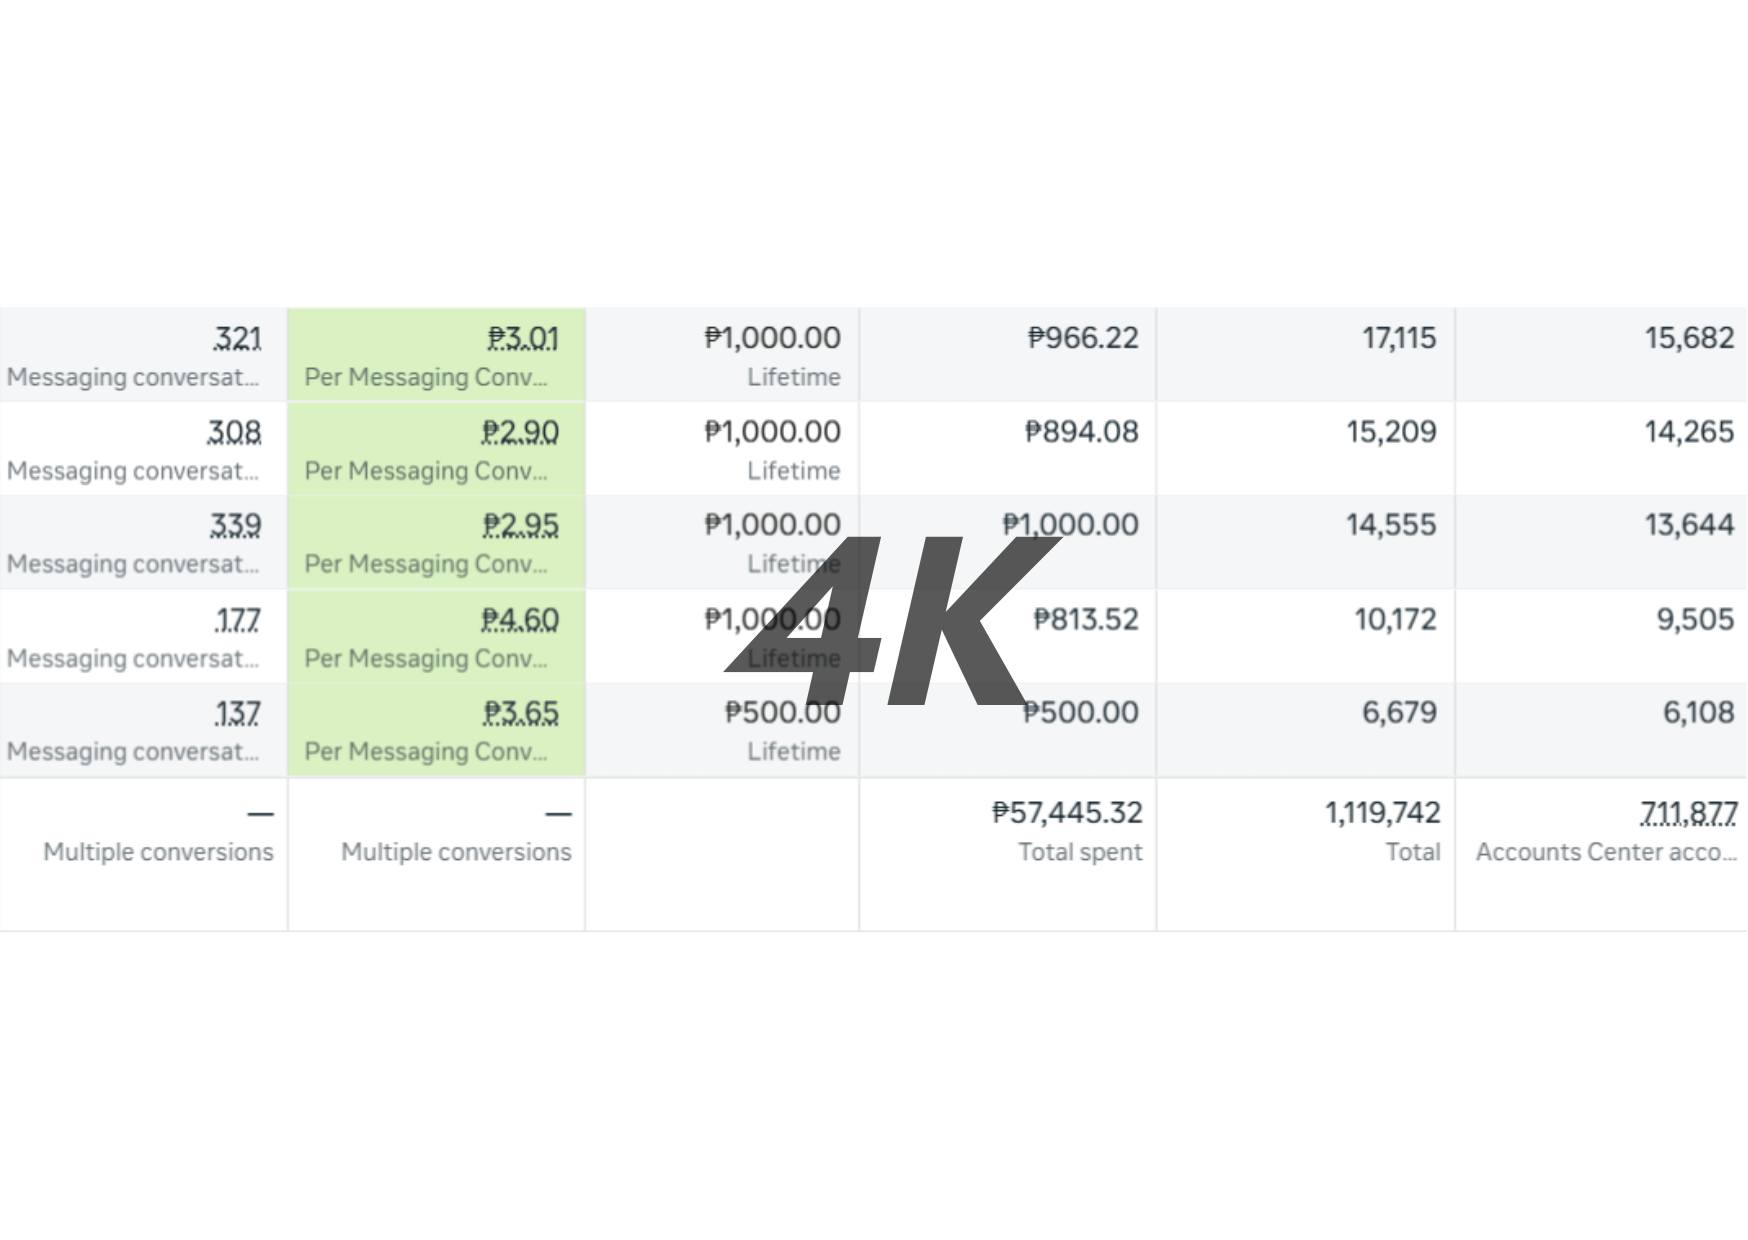Click the 308 messaging conversations result

234,432
